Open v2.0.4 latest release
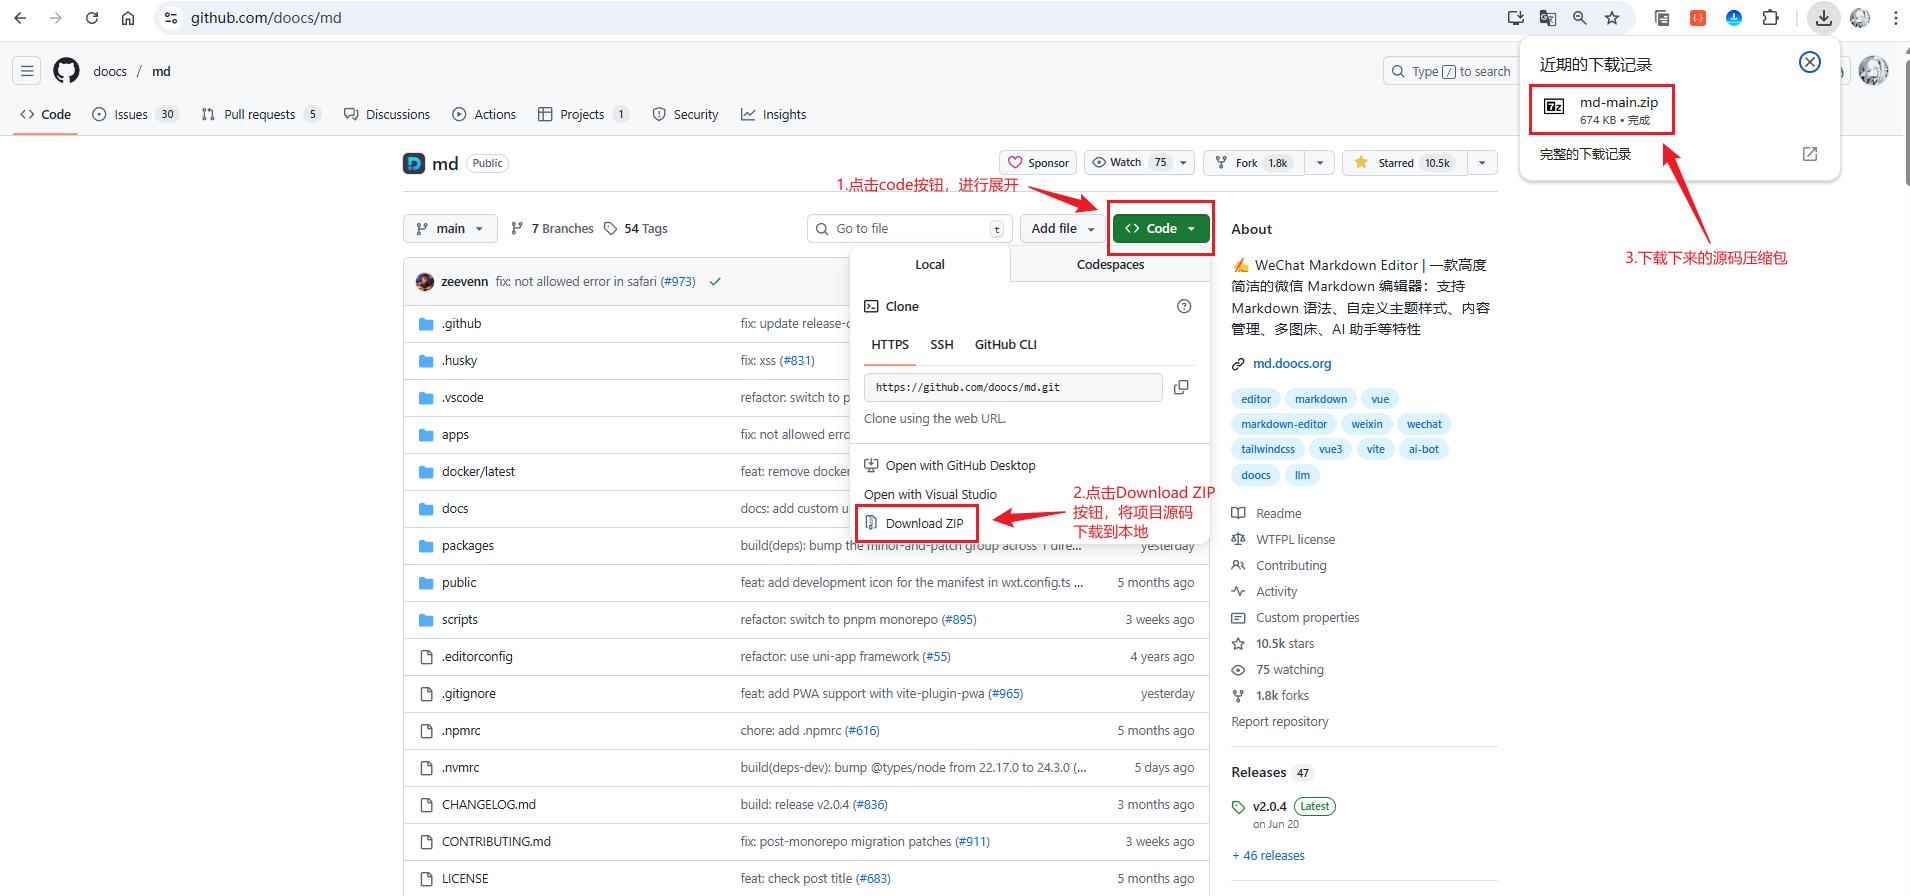 coord(1269,807)
